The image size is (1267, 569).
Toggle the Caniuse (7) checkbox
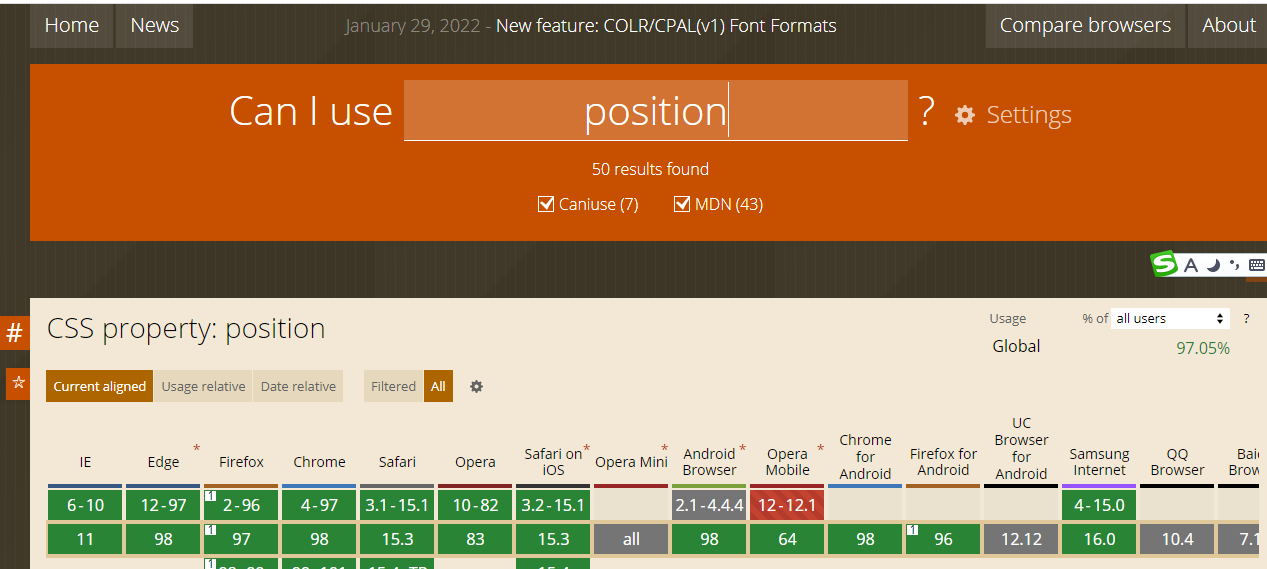546,204
